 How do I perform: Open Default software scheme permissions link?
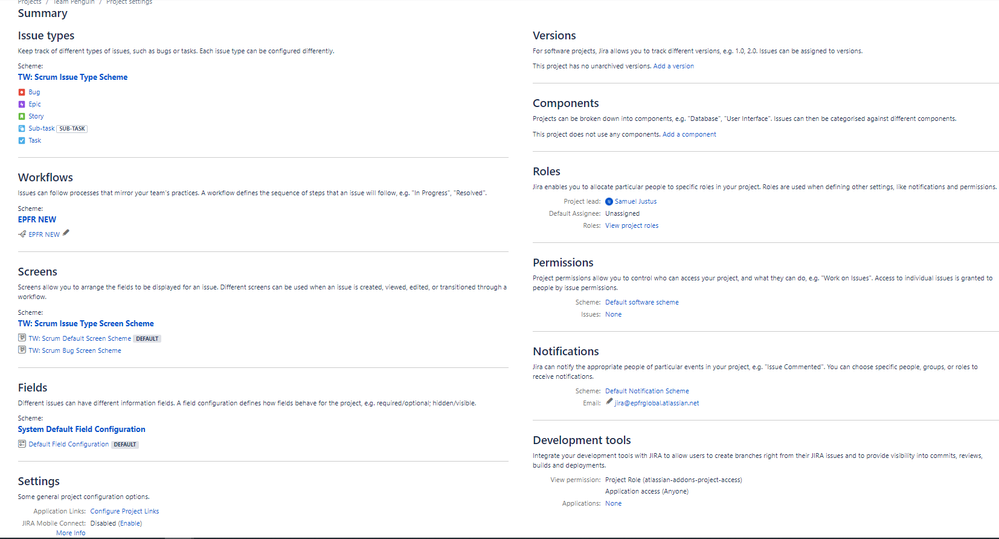point(642,303)
